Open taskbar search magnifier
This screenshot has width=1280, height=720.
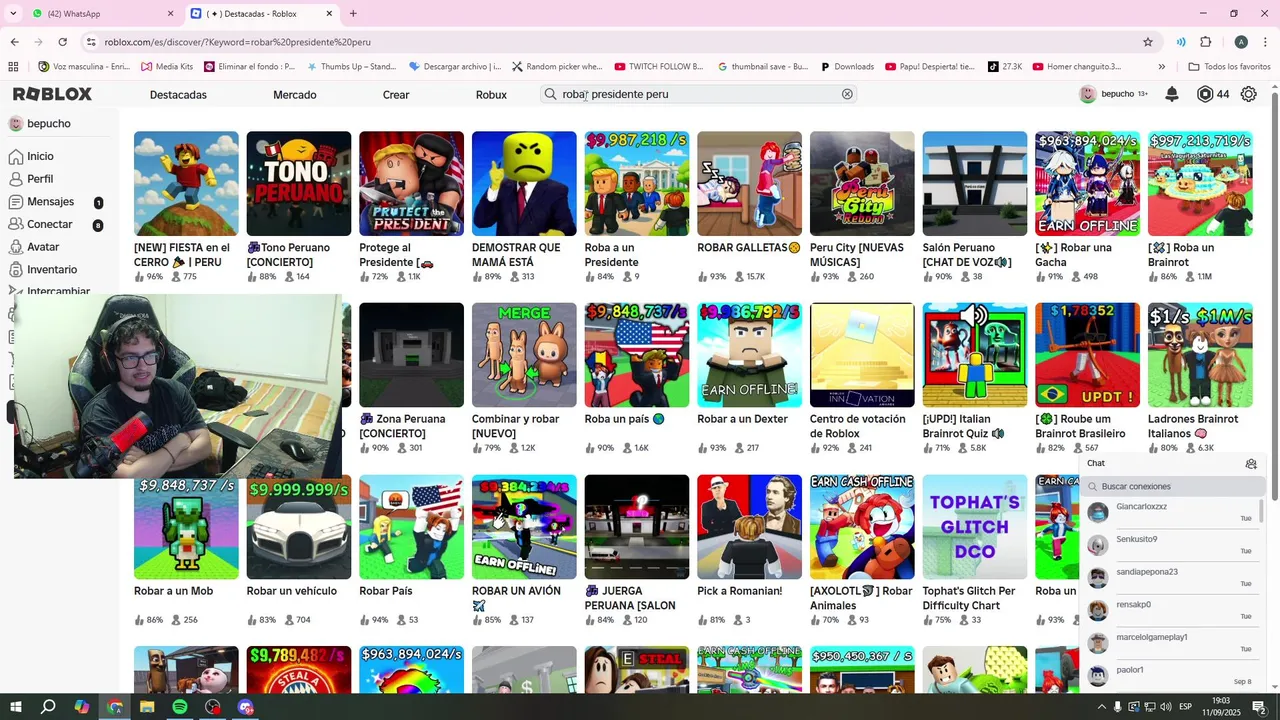click(48, 707)
